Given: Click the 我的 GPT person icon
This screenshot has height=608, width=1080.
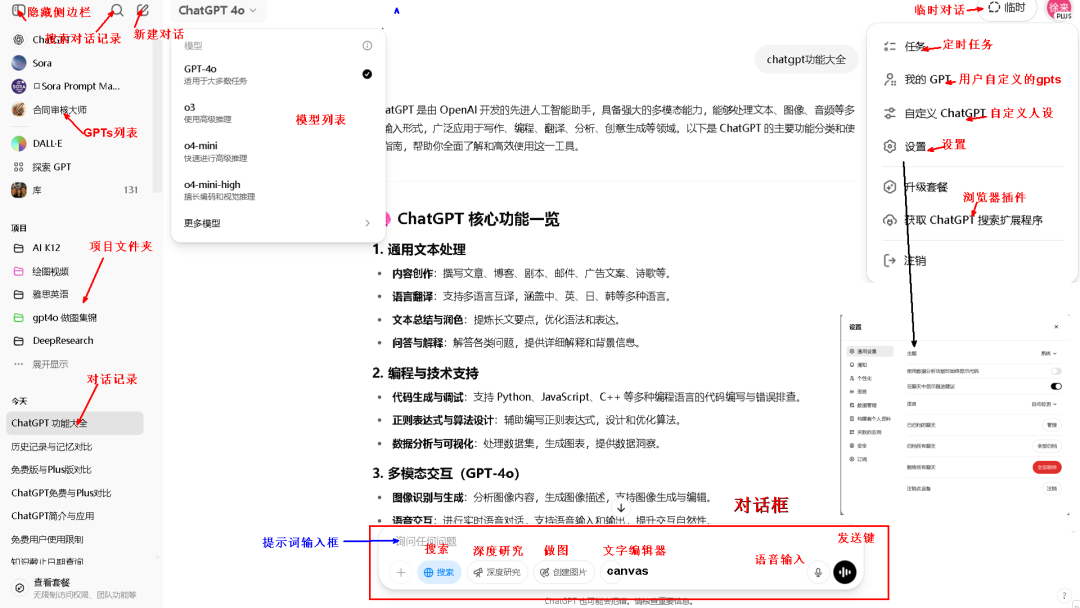Looking at the screenshot, I should [x=890, y=79].
